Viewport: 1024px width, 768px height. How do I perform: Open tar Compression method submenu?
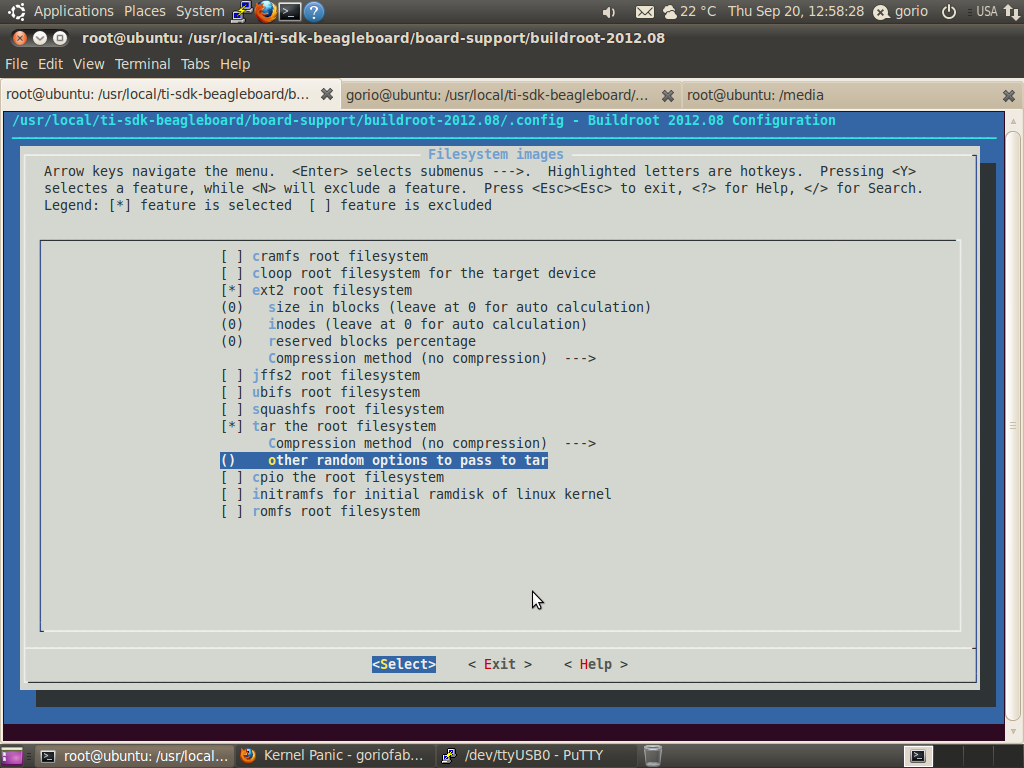pos(432,443)
